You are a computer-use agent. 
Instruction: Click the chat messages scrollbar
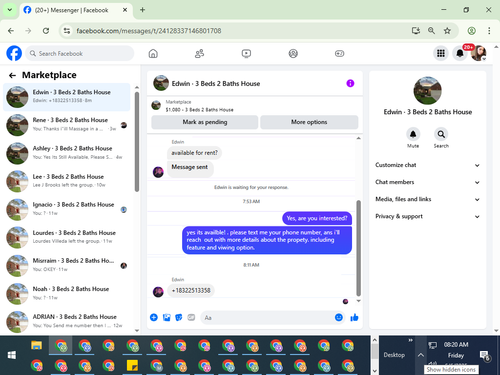[358, 248]
